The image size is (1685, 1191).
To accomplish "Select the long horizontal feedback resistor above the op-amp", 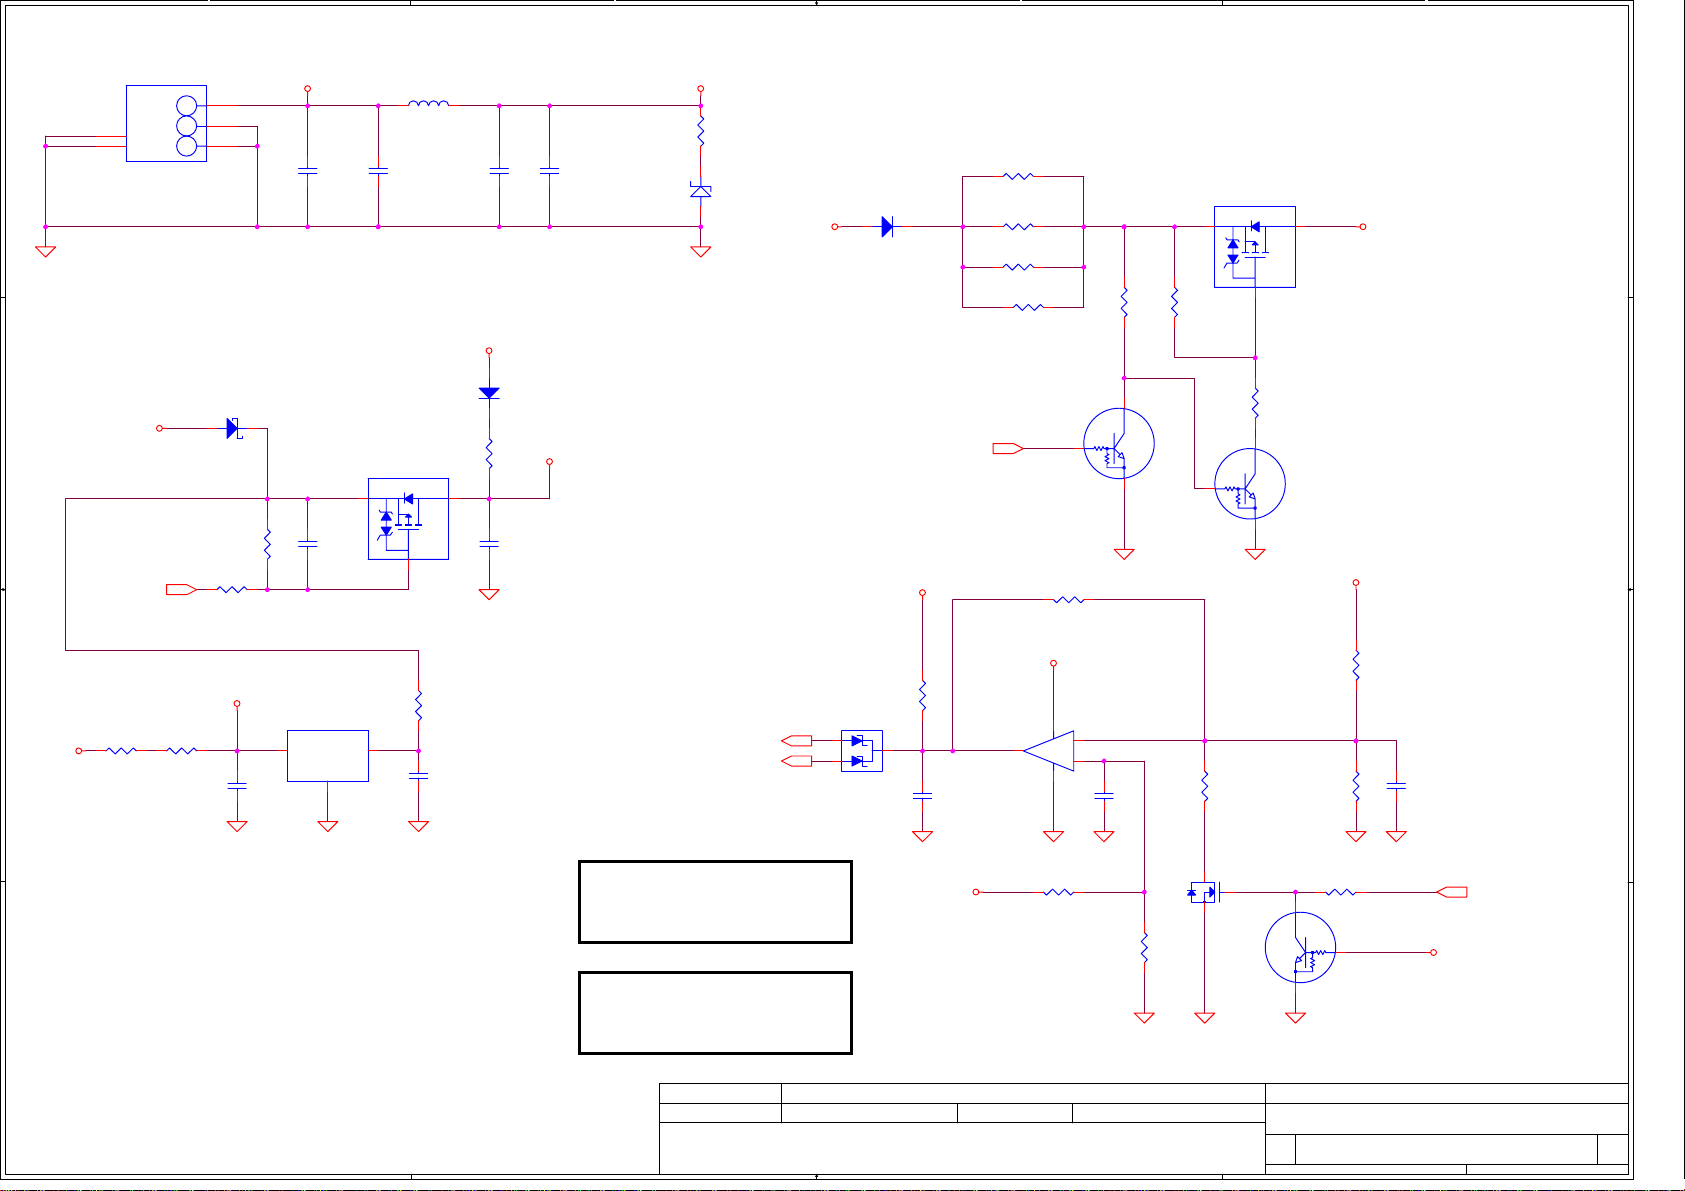I will pos(1069,600).
